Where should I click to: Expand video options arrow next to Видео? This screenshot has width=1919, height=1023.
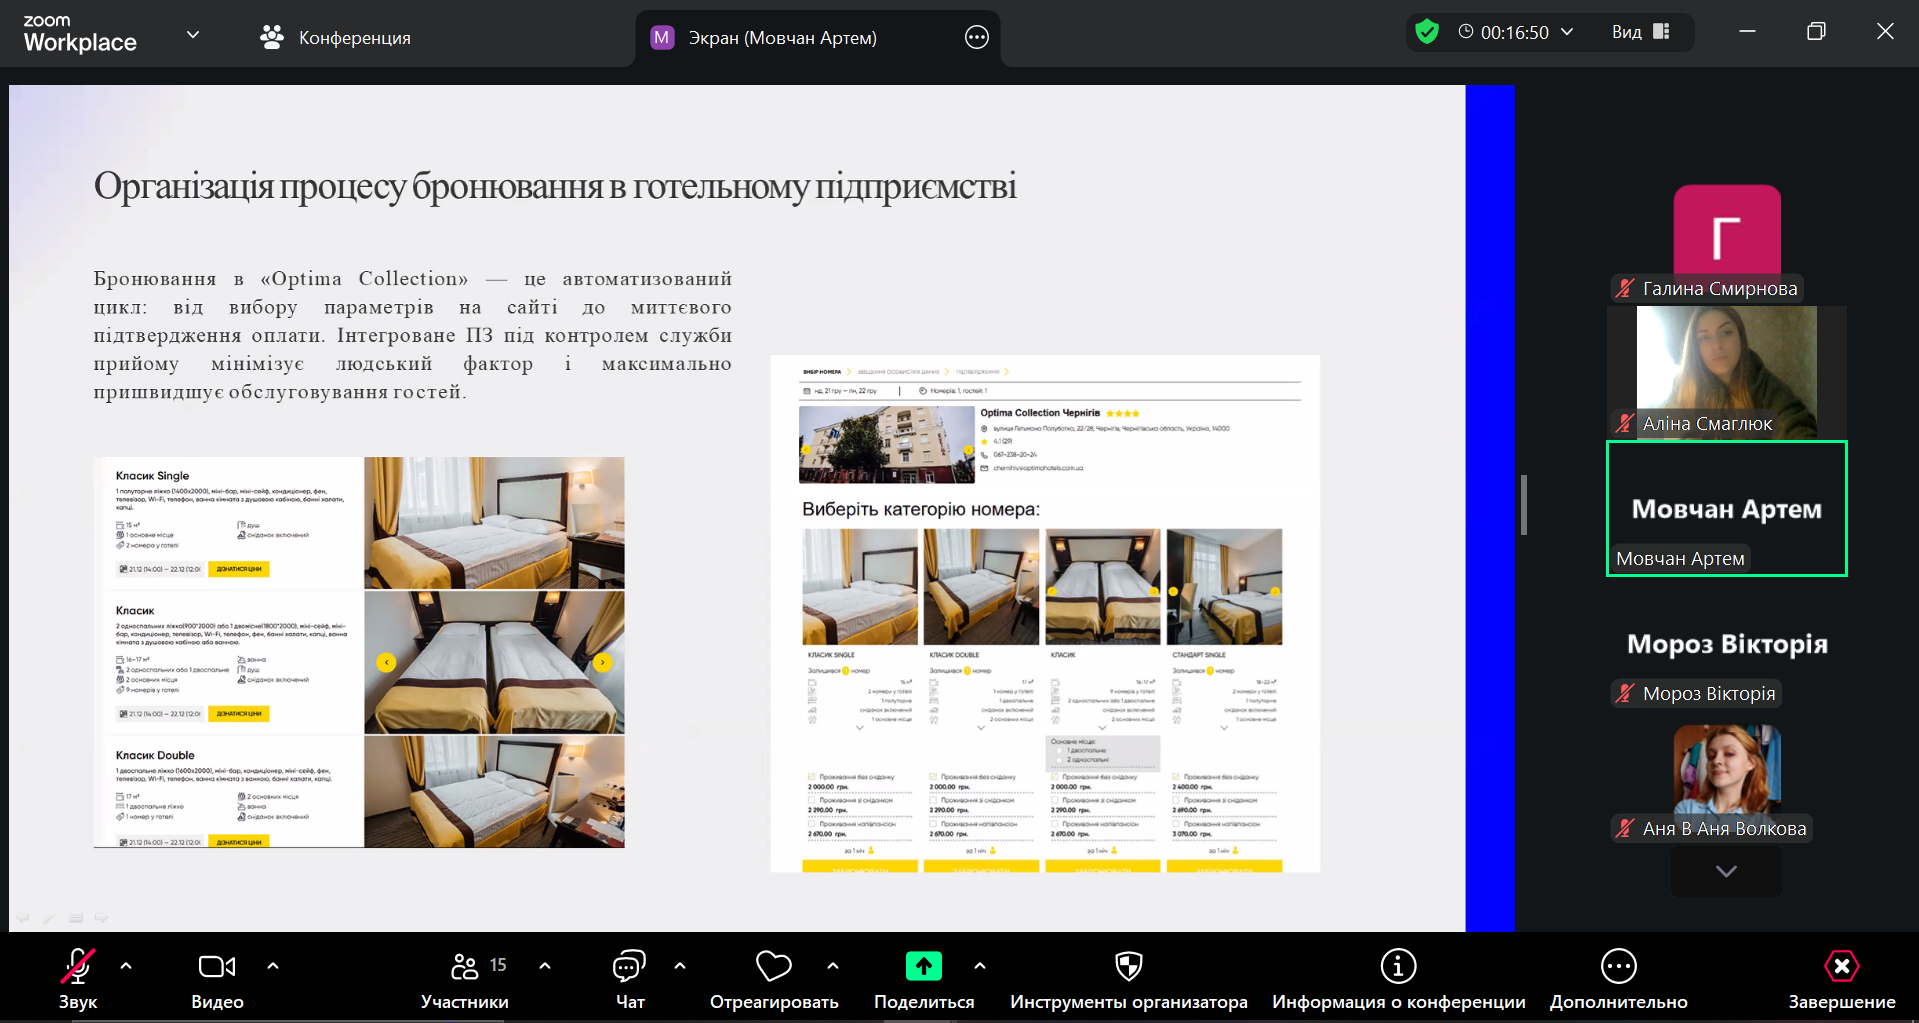coord(273,966)
